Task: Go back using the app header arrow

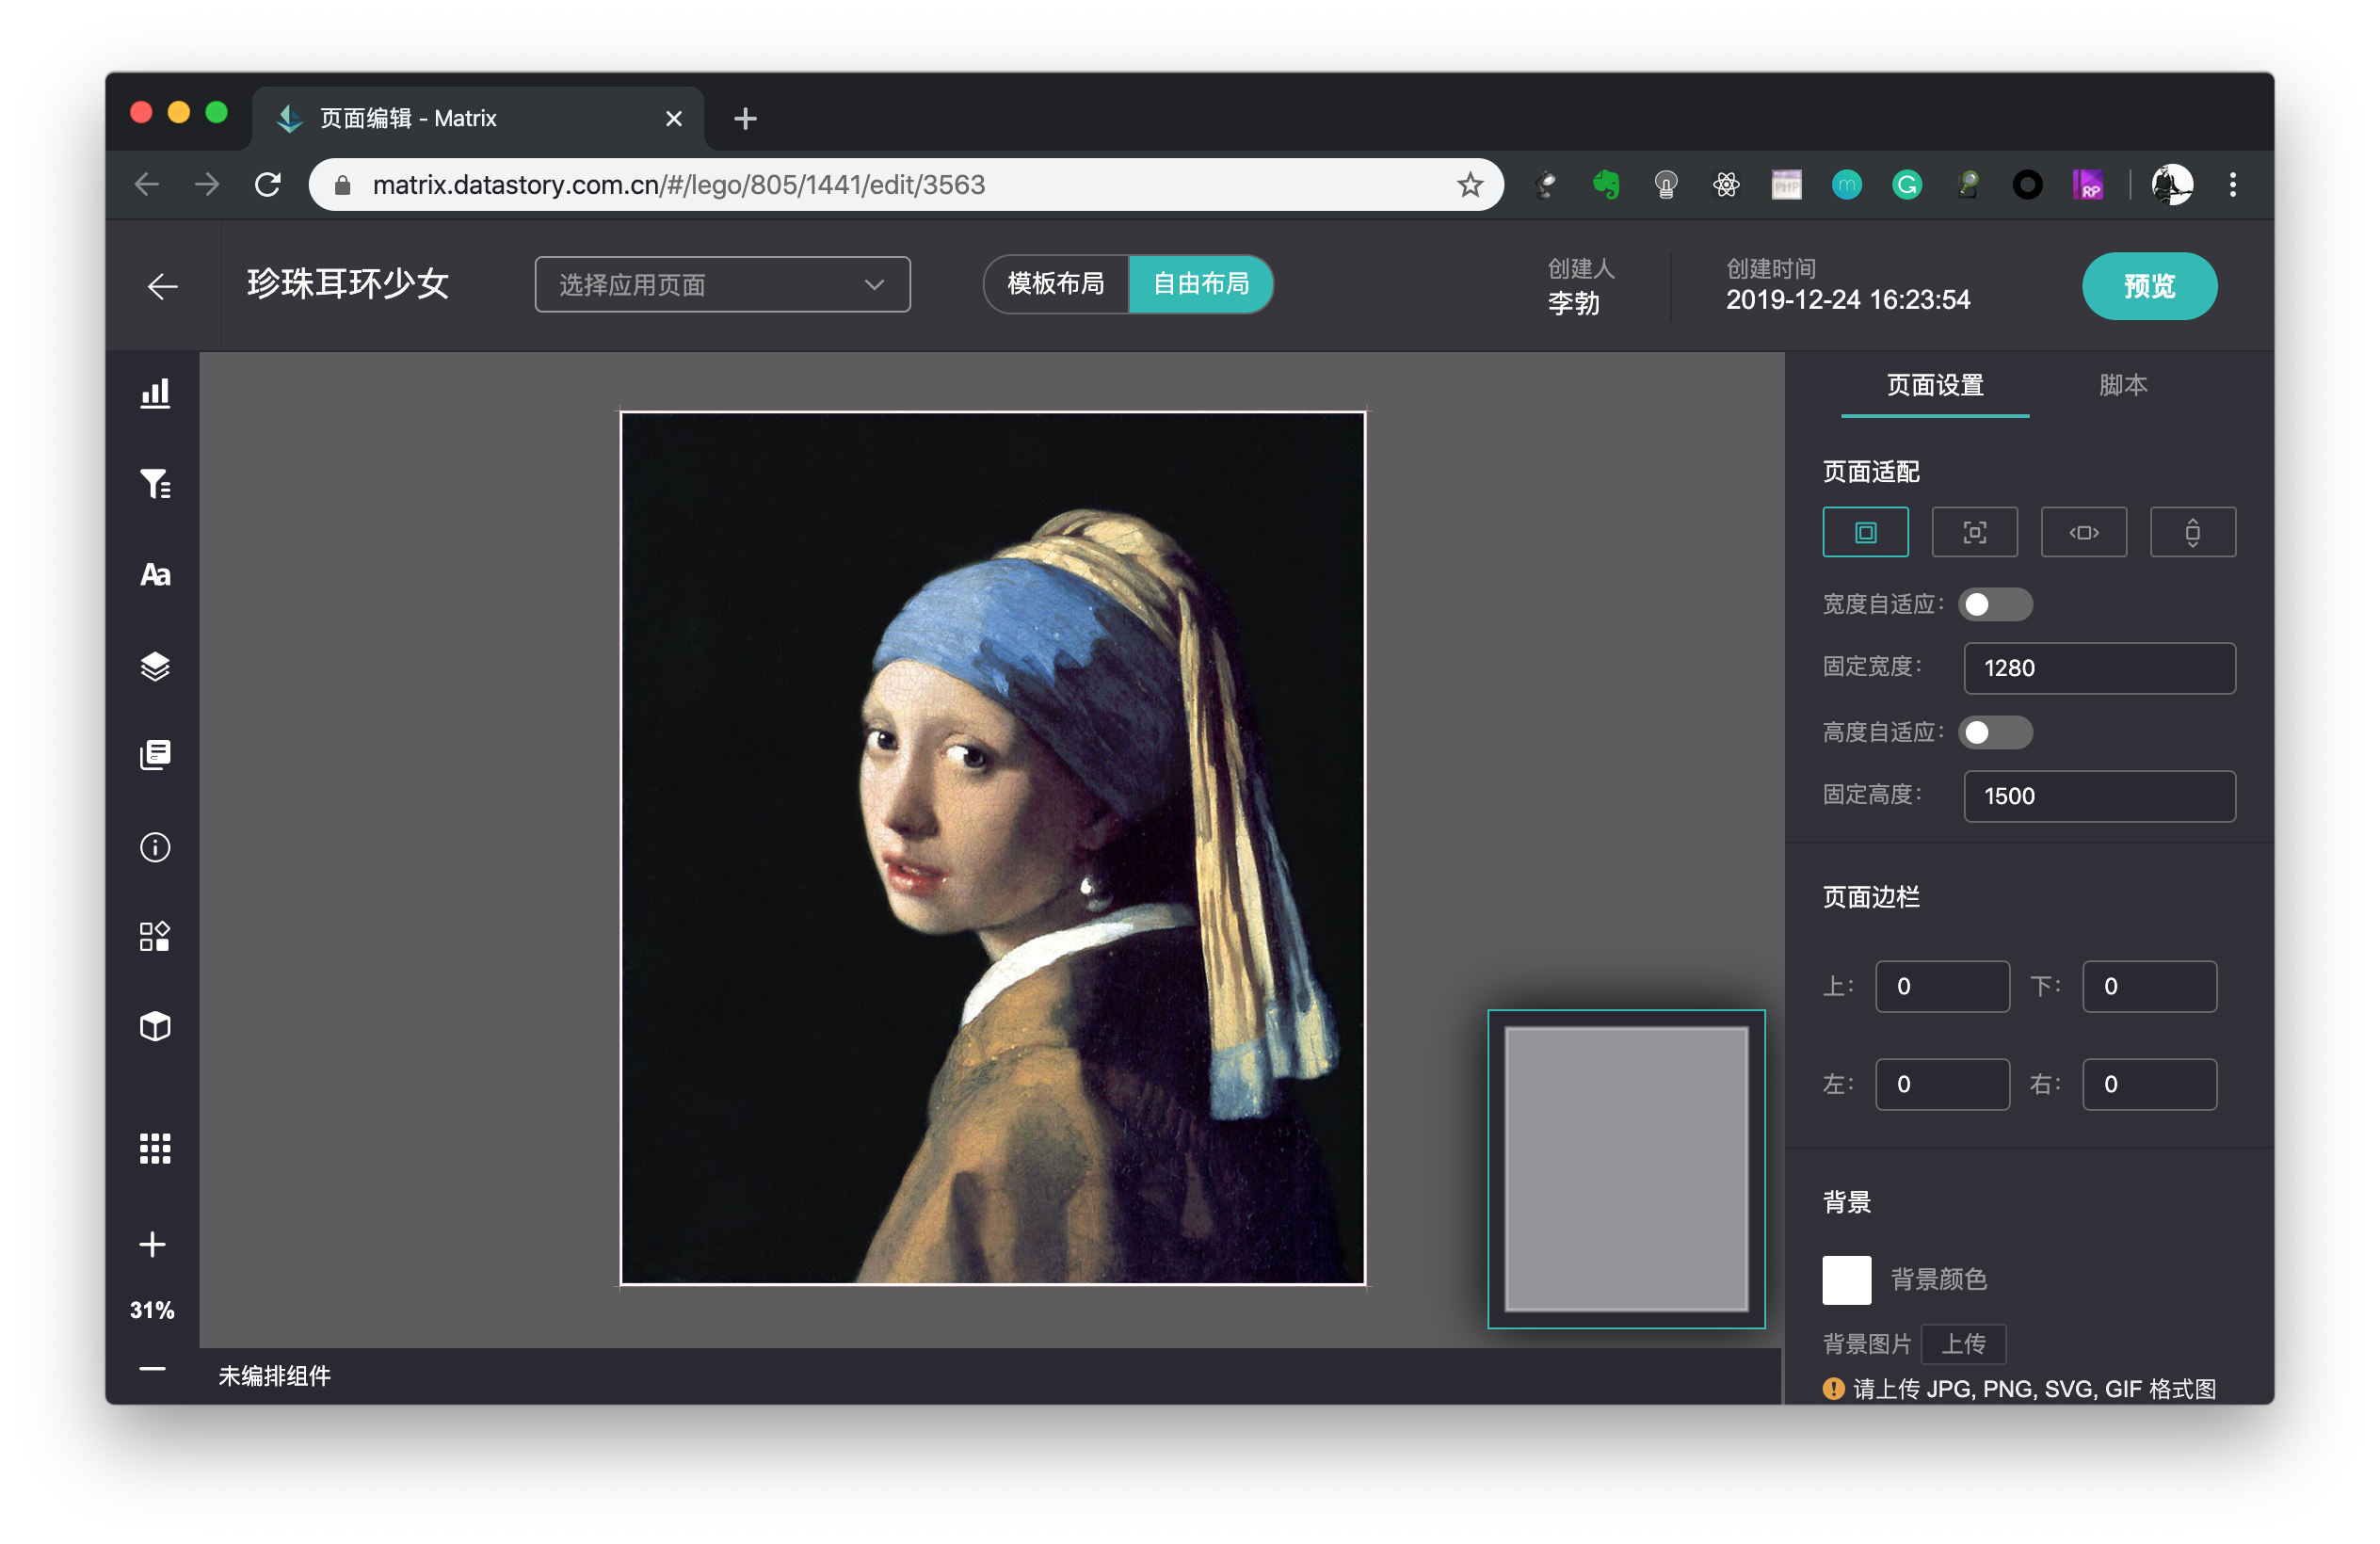Action: (x=162, y=287)
